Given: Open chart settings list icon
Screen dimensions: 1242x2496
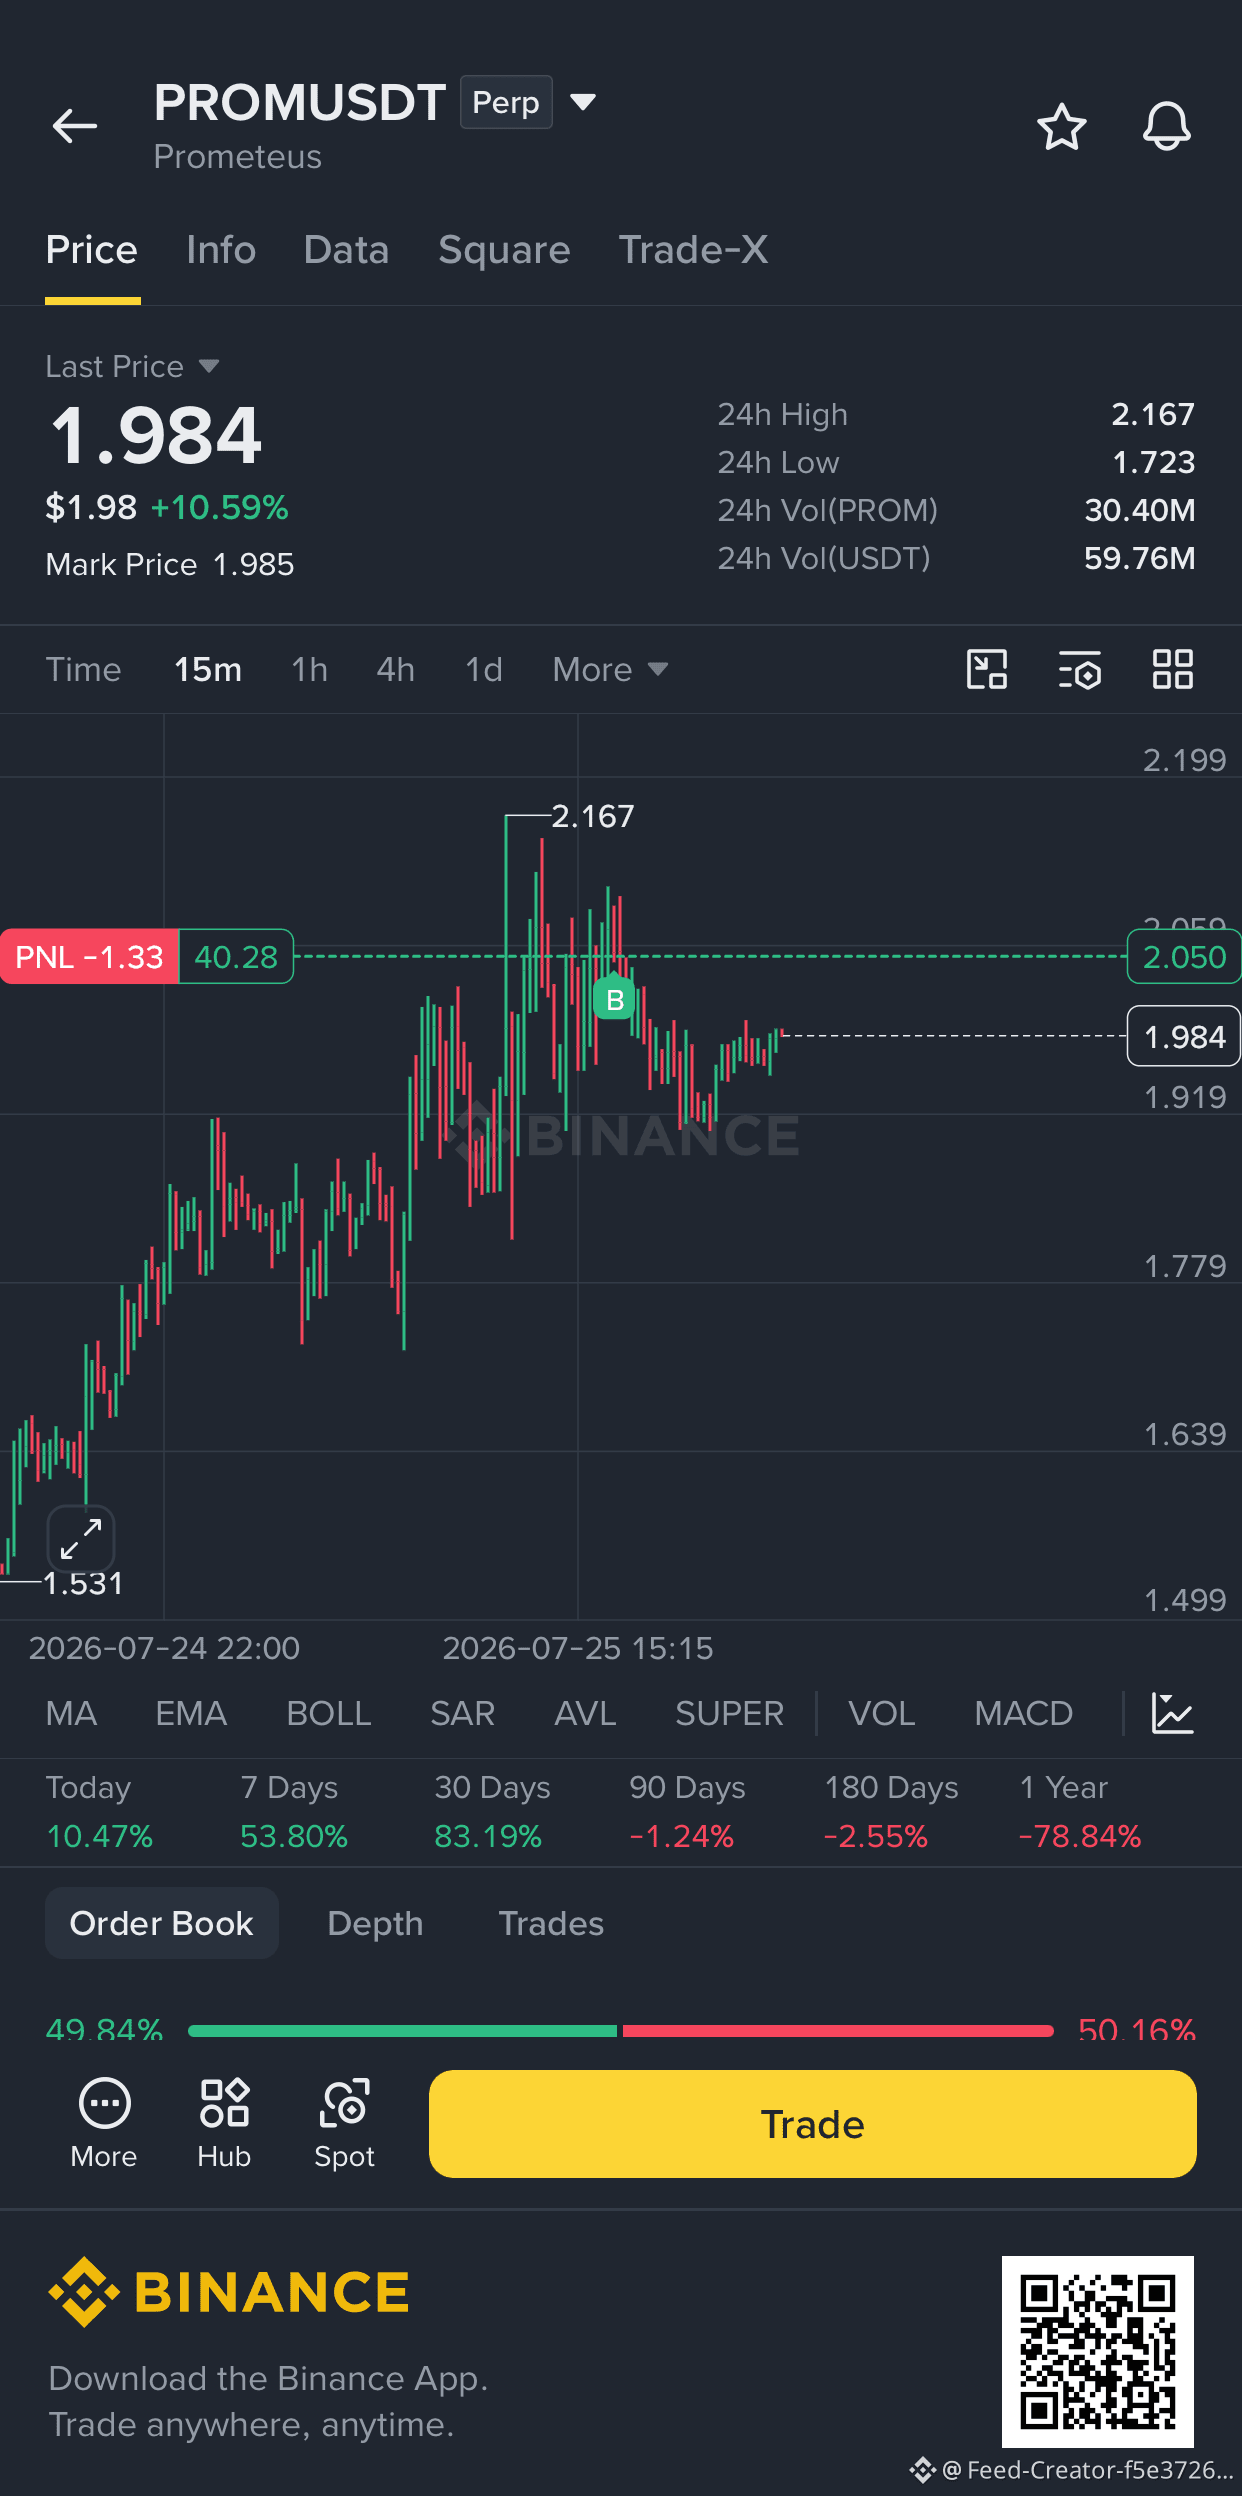Looking at the screenshot, I should 1080,669.
